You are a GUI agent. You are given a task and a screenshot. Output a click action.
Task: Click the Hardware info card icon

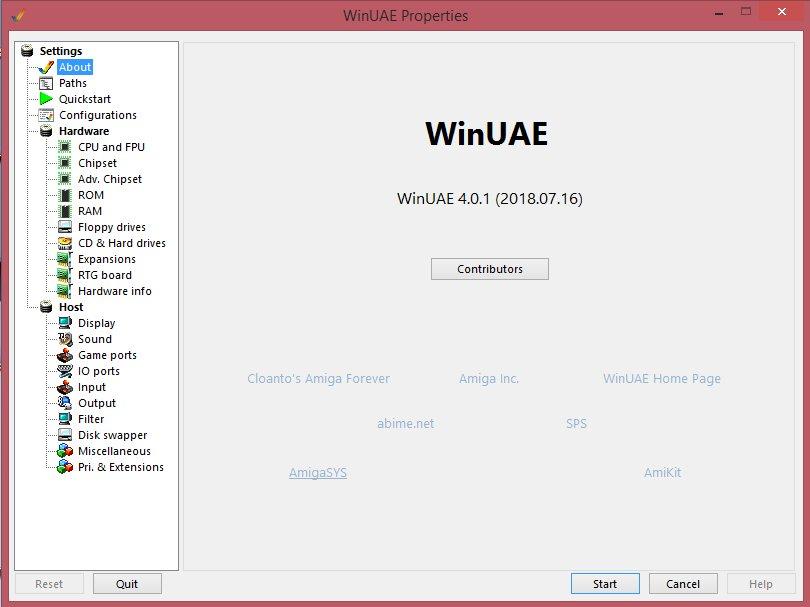click(x=65, y=291)
